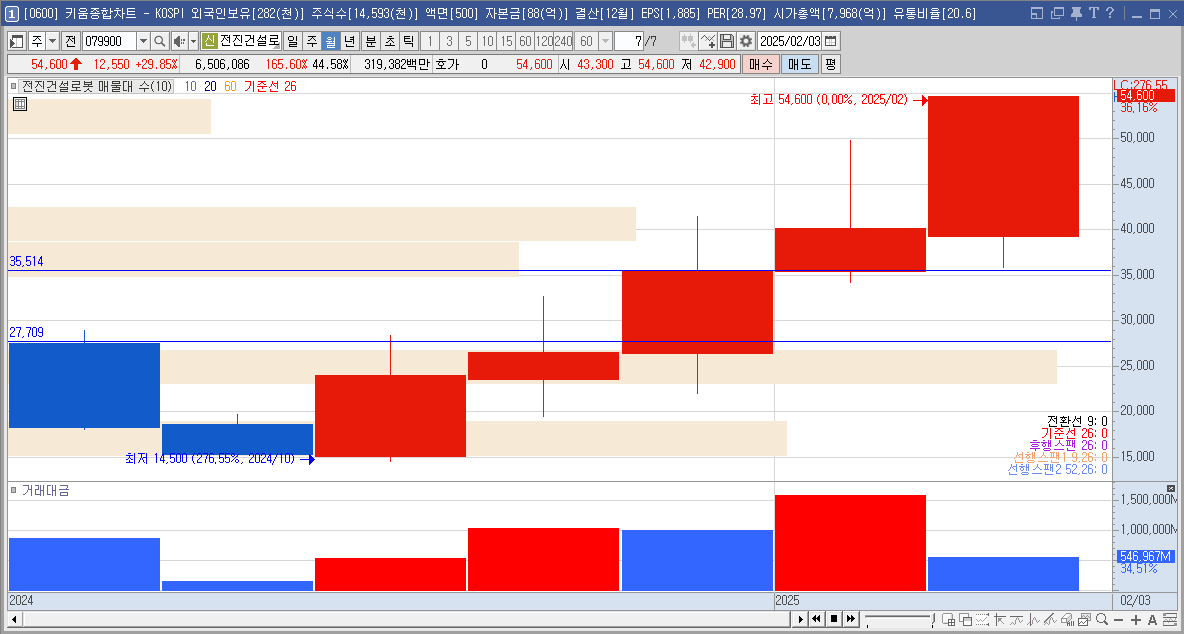Click the multi-chart windows icon at bottom
Viewport: 1184px width, 634px height.
click(x=948, y=620)
